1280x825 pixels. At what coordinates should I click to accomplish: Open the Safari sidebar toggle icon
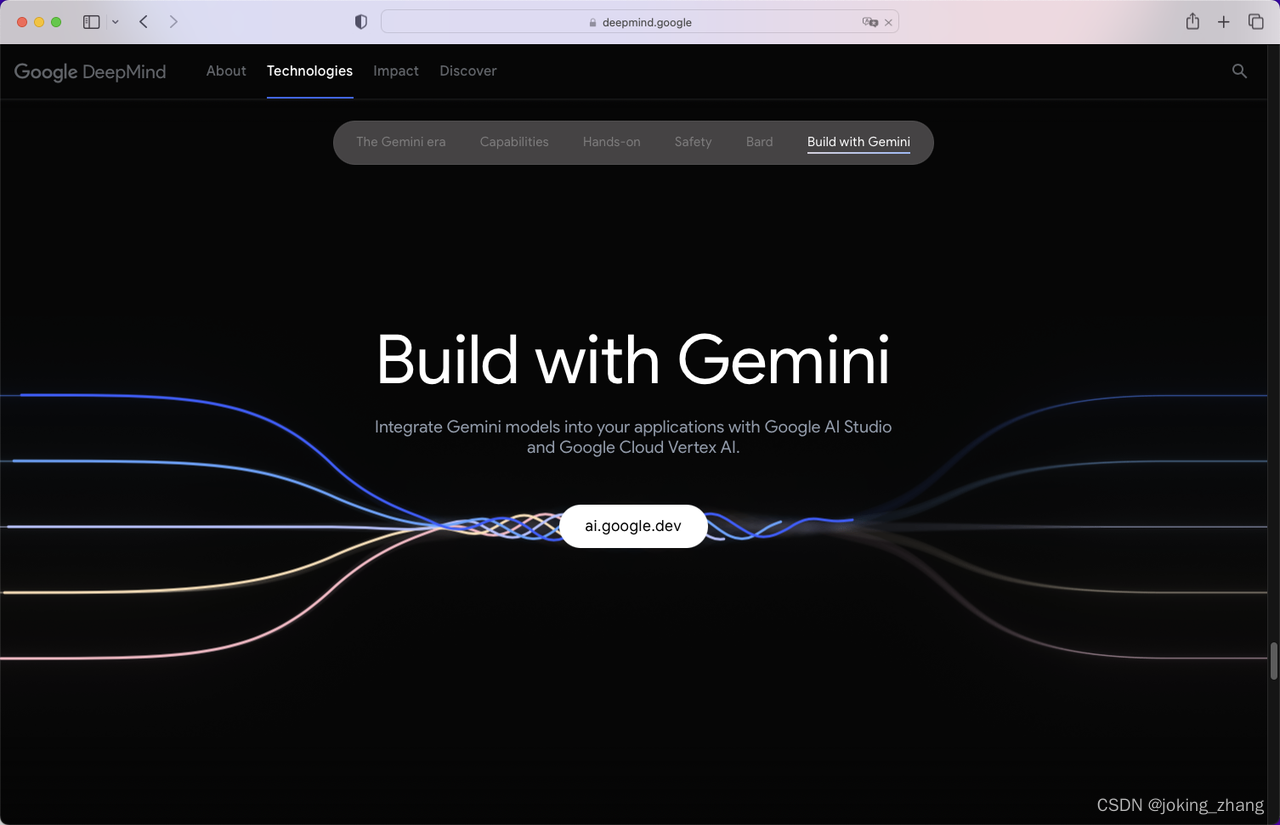91,22
